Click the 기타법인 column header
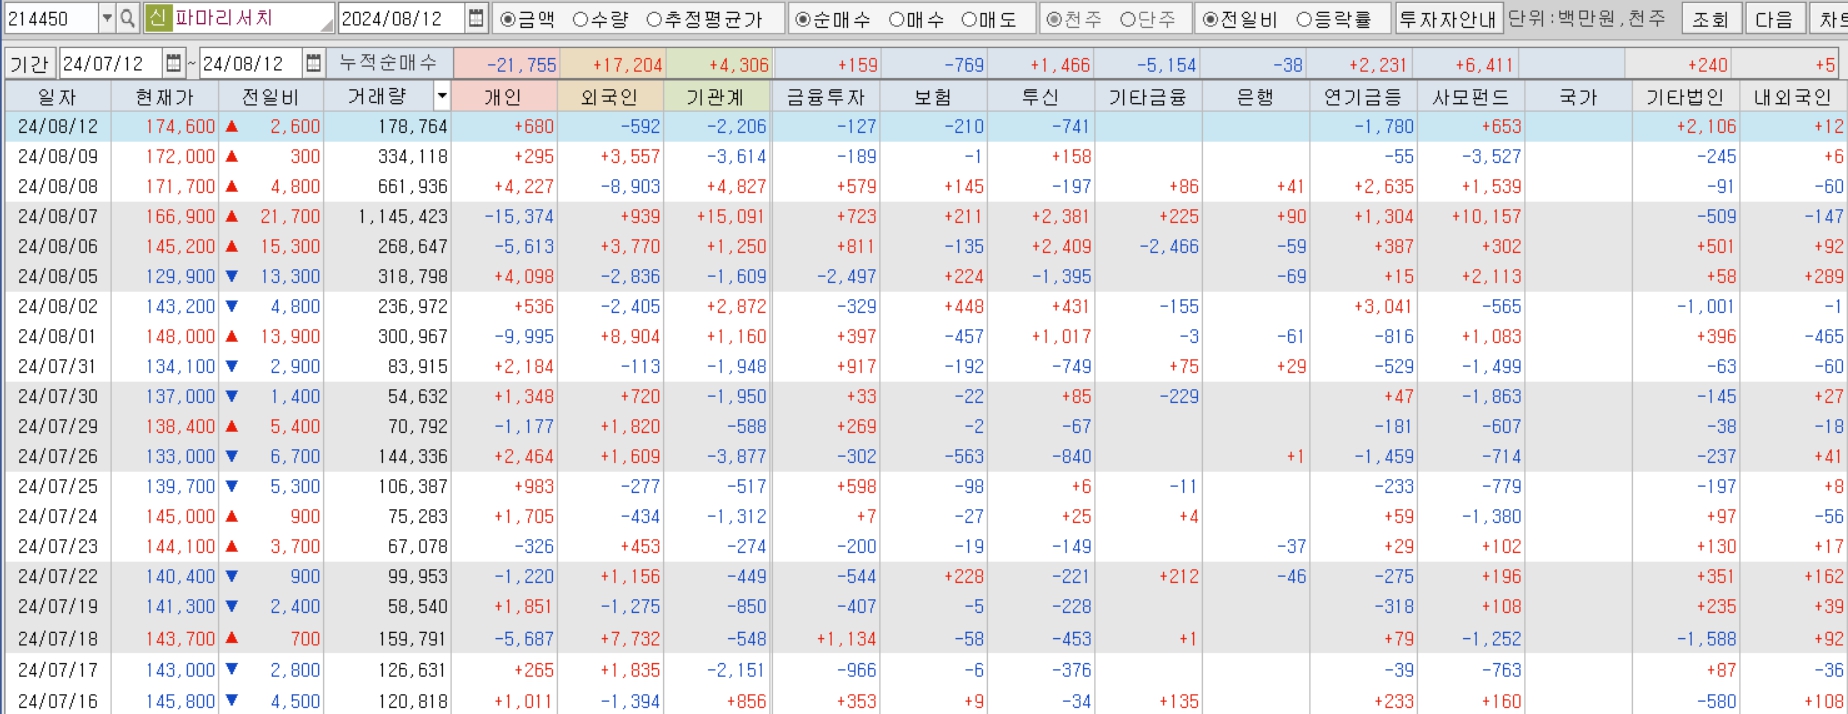Image resolution: width=1848 pixels, height=714 pixels. point(1685,97)
